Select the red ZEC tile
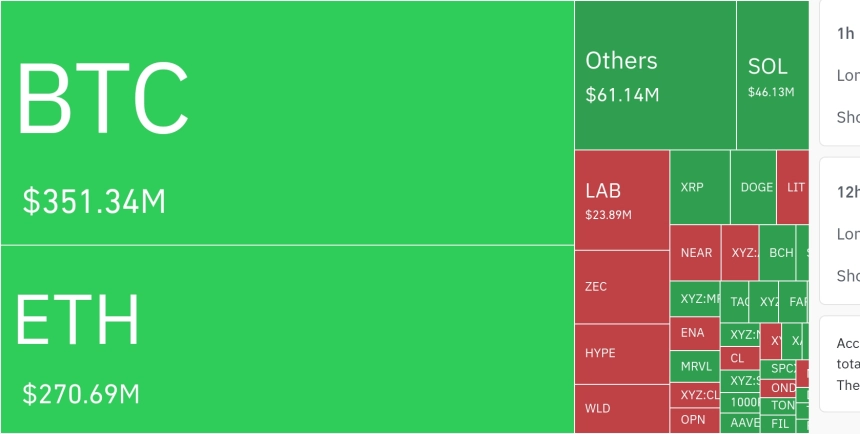Image resolution: width=860 pixels, height=434 pixels. pyautogui.click(x=622, y=287)
